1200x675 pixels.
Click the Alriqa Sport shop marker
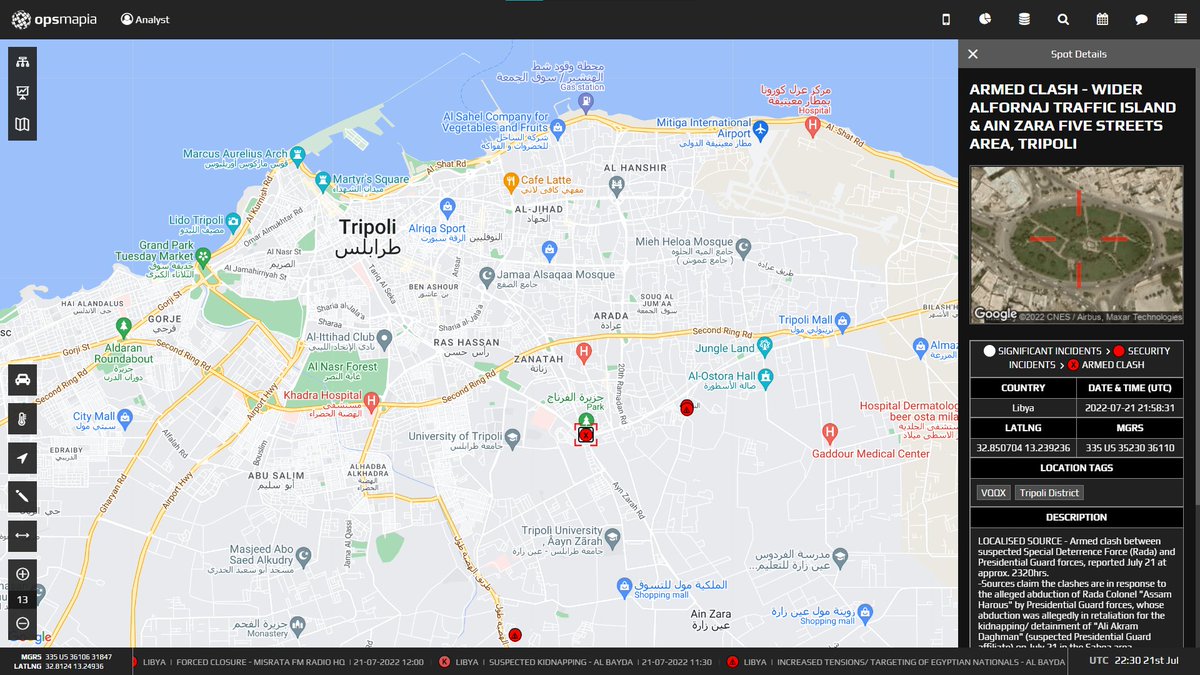coord(447,207)
